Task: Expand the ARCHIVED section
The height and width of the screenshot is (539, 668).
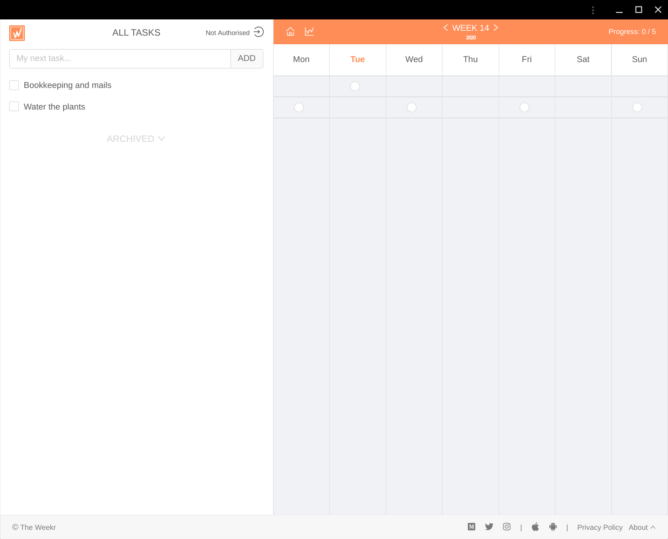Action: click(136, 139)
